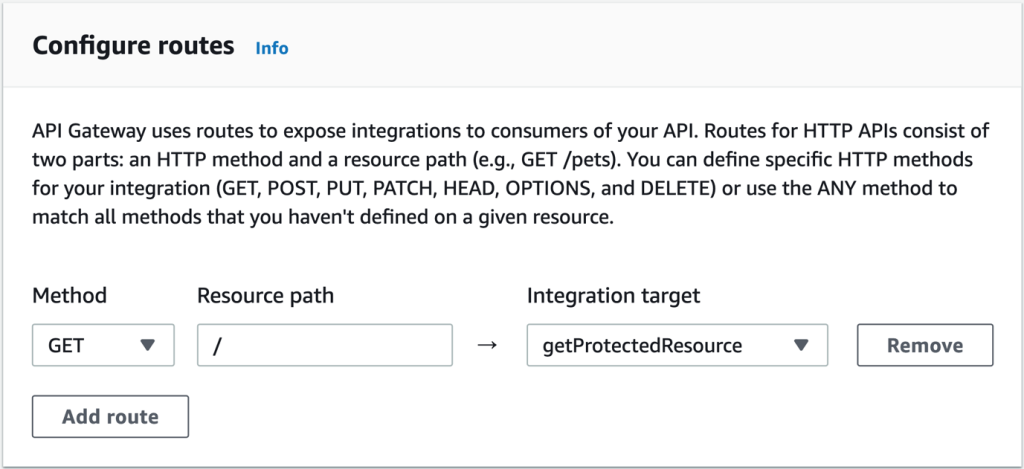Viewport: 1024px width, 469px height.
Task: Select the GET value in Method box
Action: pyautogui.click(x=66, y=346)
